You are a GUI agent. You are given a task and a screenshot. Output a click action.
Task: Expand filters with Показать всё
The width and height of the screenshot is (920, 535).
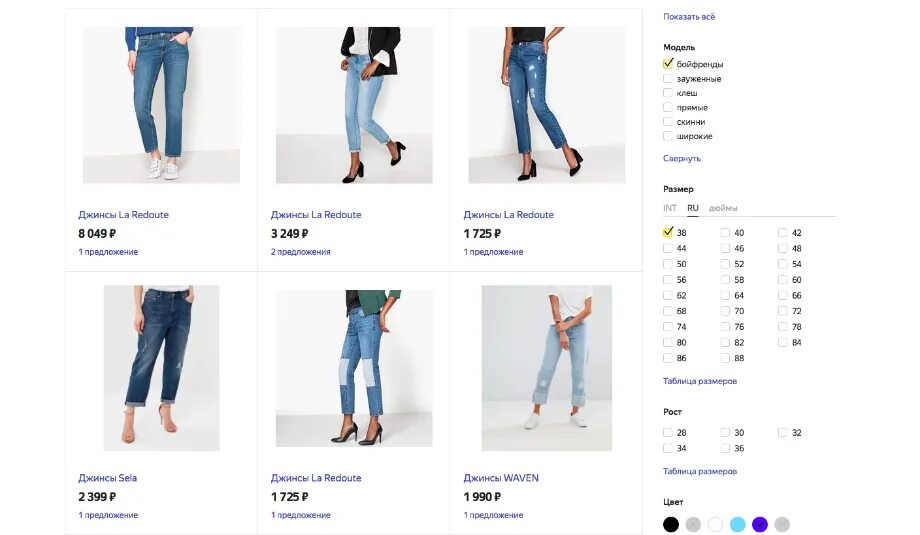(689, 17)
